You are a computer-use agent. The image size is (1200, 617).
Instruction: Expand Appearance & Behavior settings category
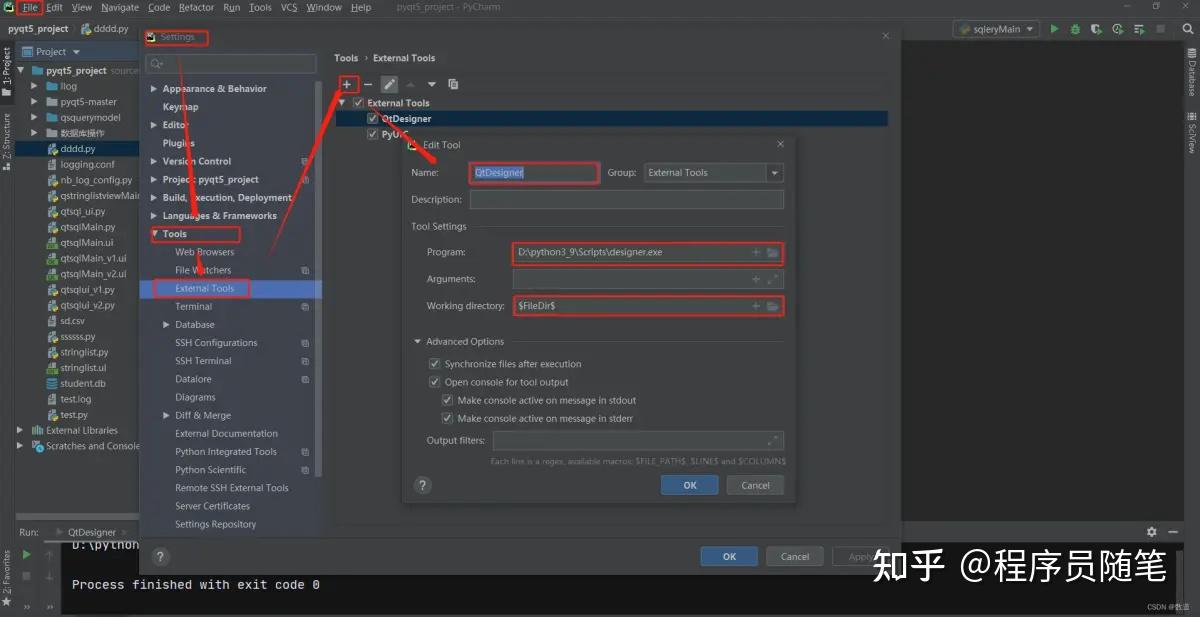click(x=153, y=89)
